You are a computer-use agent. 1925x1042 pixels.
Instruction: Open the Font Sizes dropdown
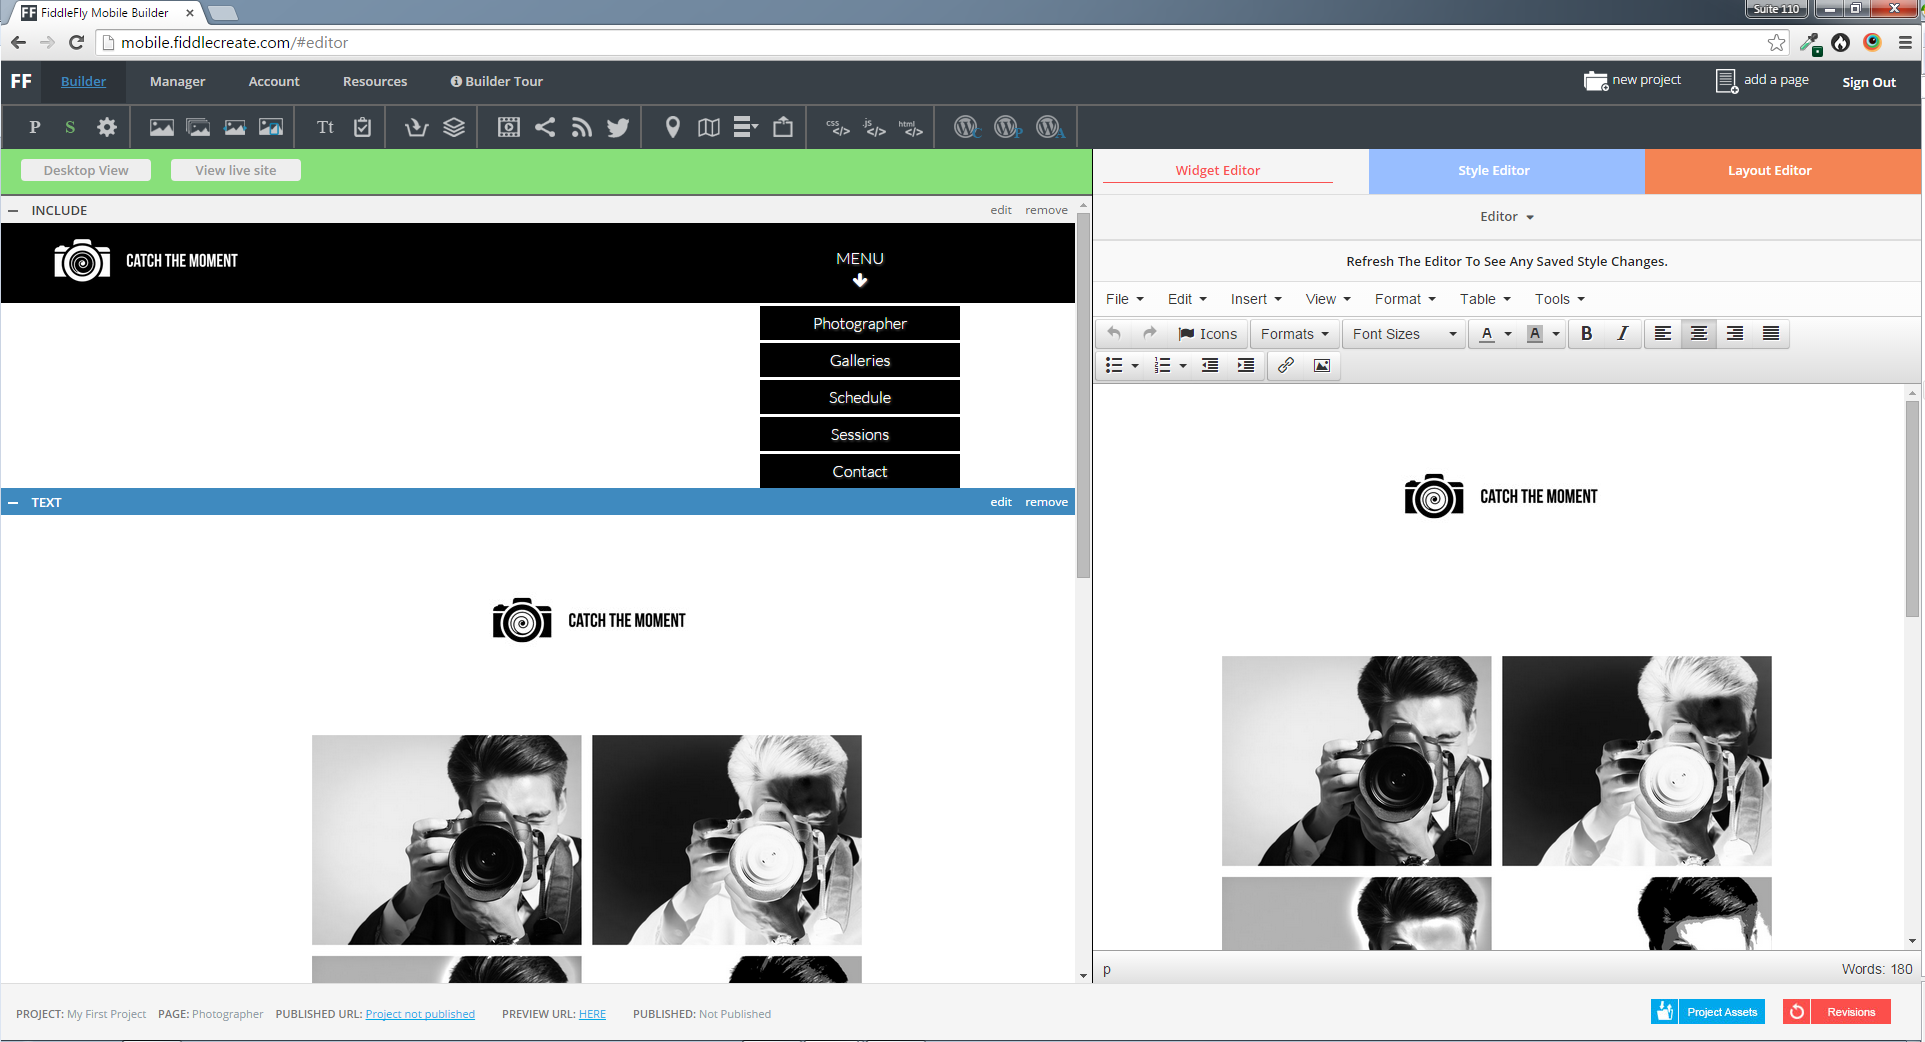[1403, 333]
